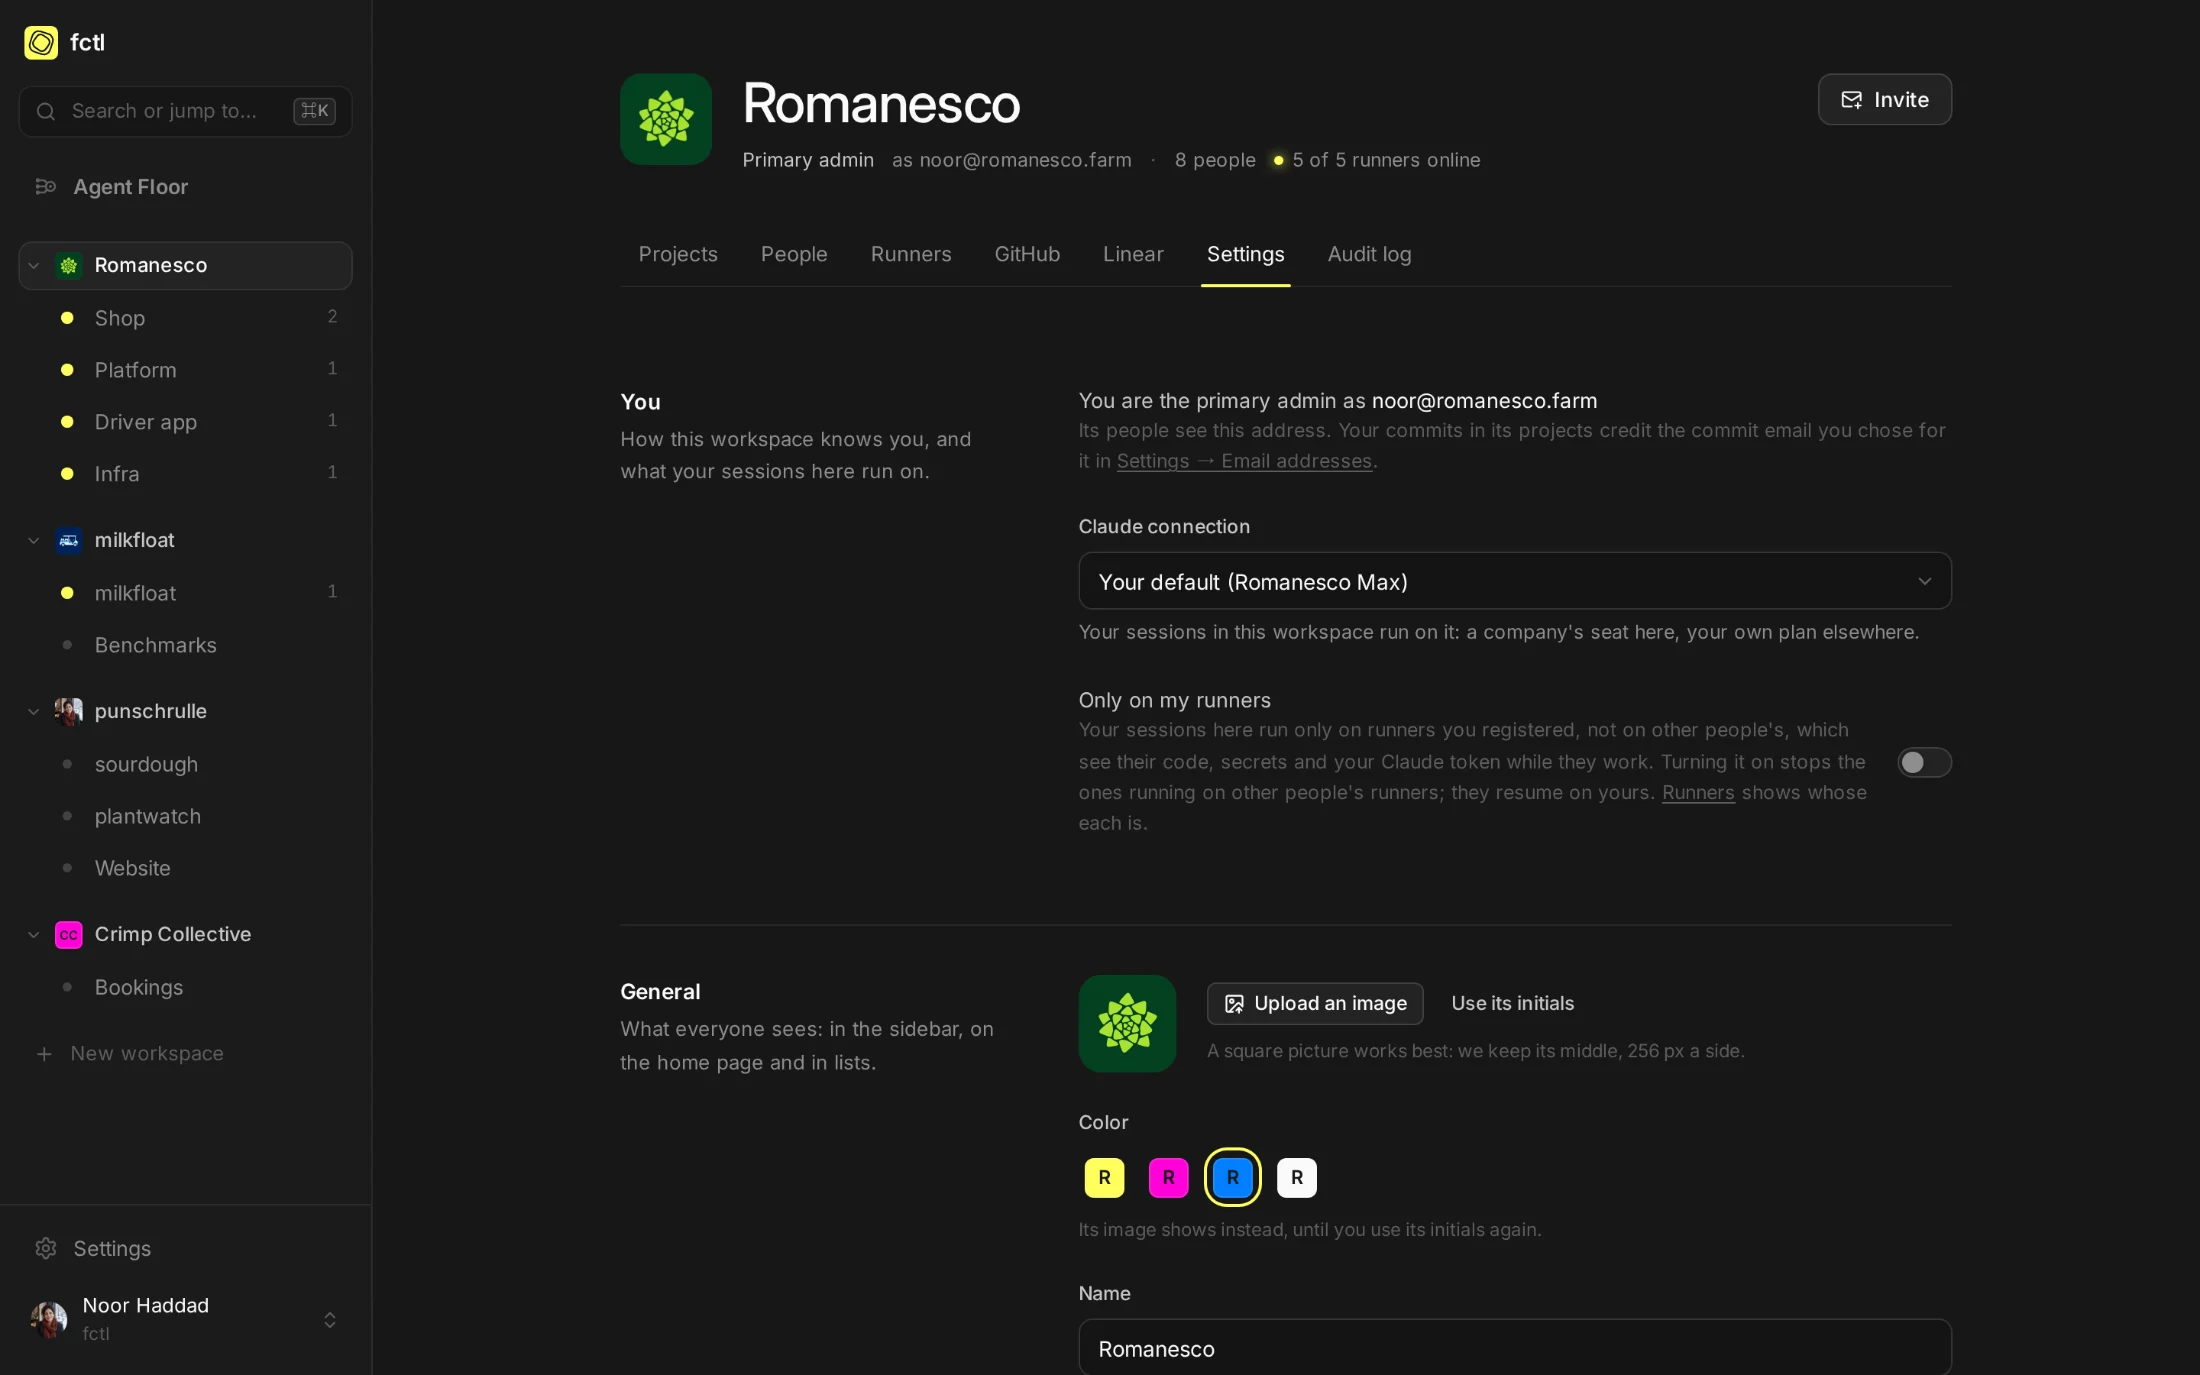Collapse the Crimp Collective group

click(34, 935)
